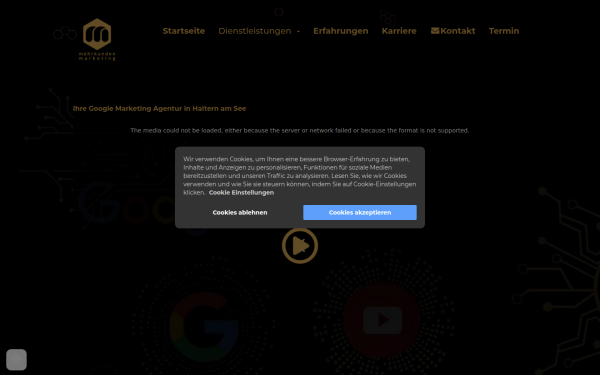
Task: Open the Termin menu link
Action: coord(504,31)
